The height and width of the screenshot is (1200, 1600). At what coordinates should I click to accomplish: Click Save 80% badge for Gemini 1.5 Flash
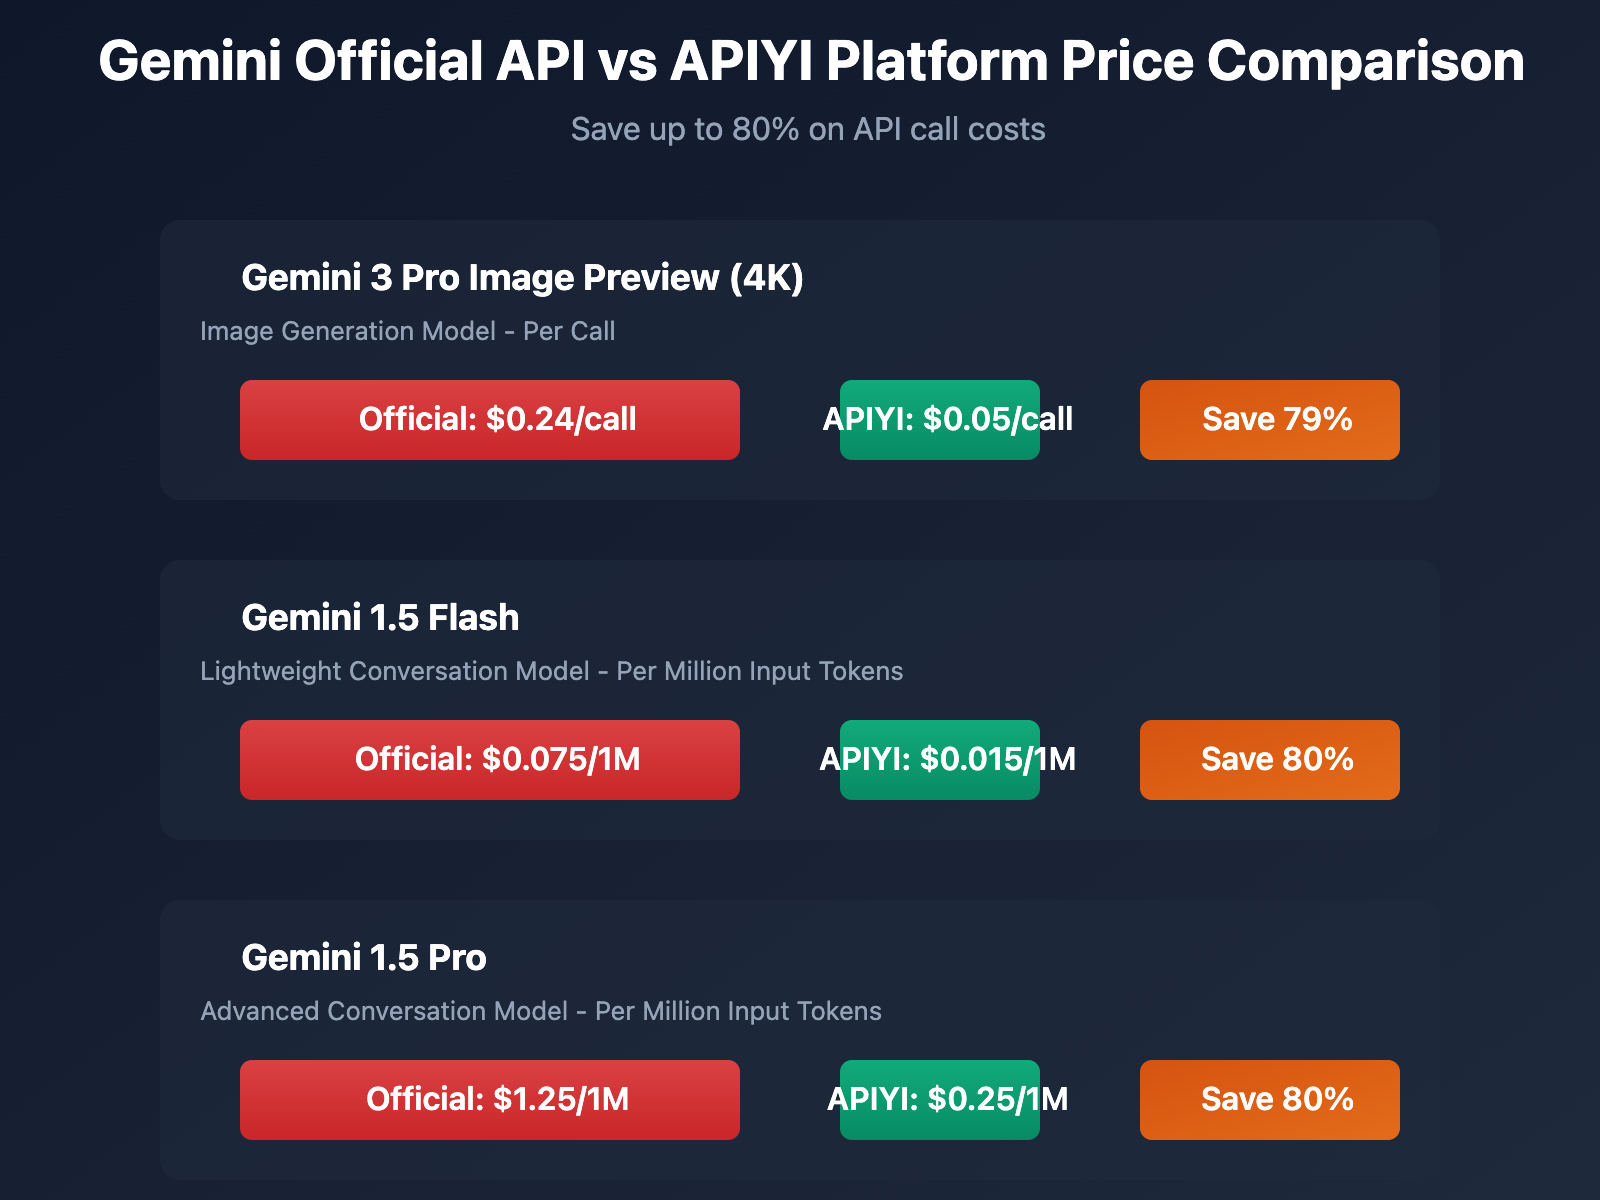pos(1270,760)
